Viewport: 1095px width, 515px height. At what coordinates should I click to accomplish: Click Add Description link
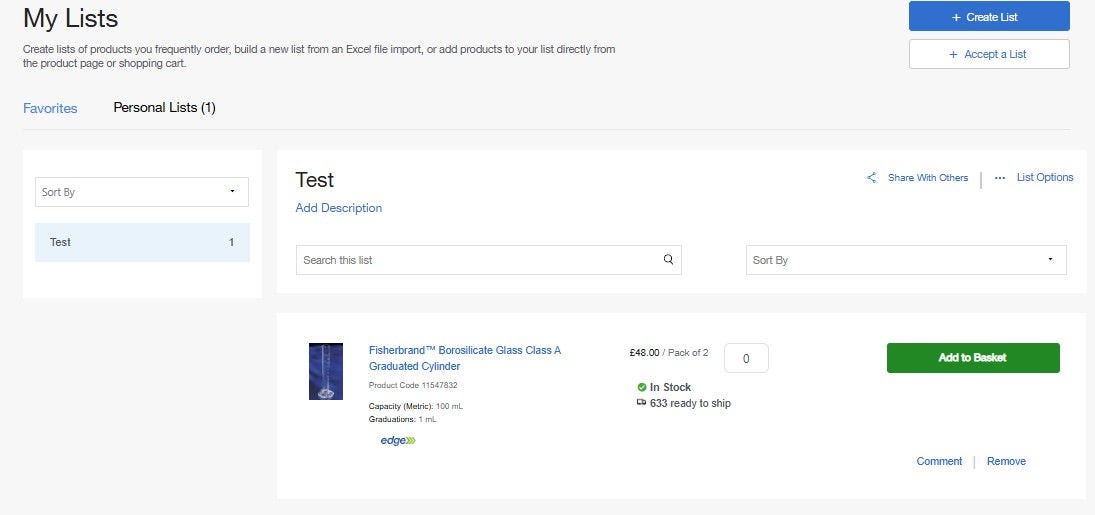(339, 208)
